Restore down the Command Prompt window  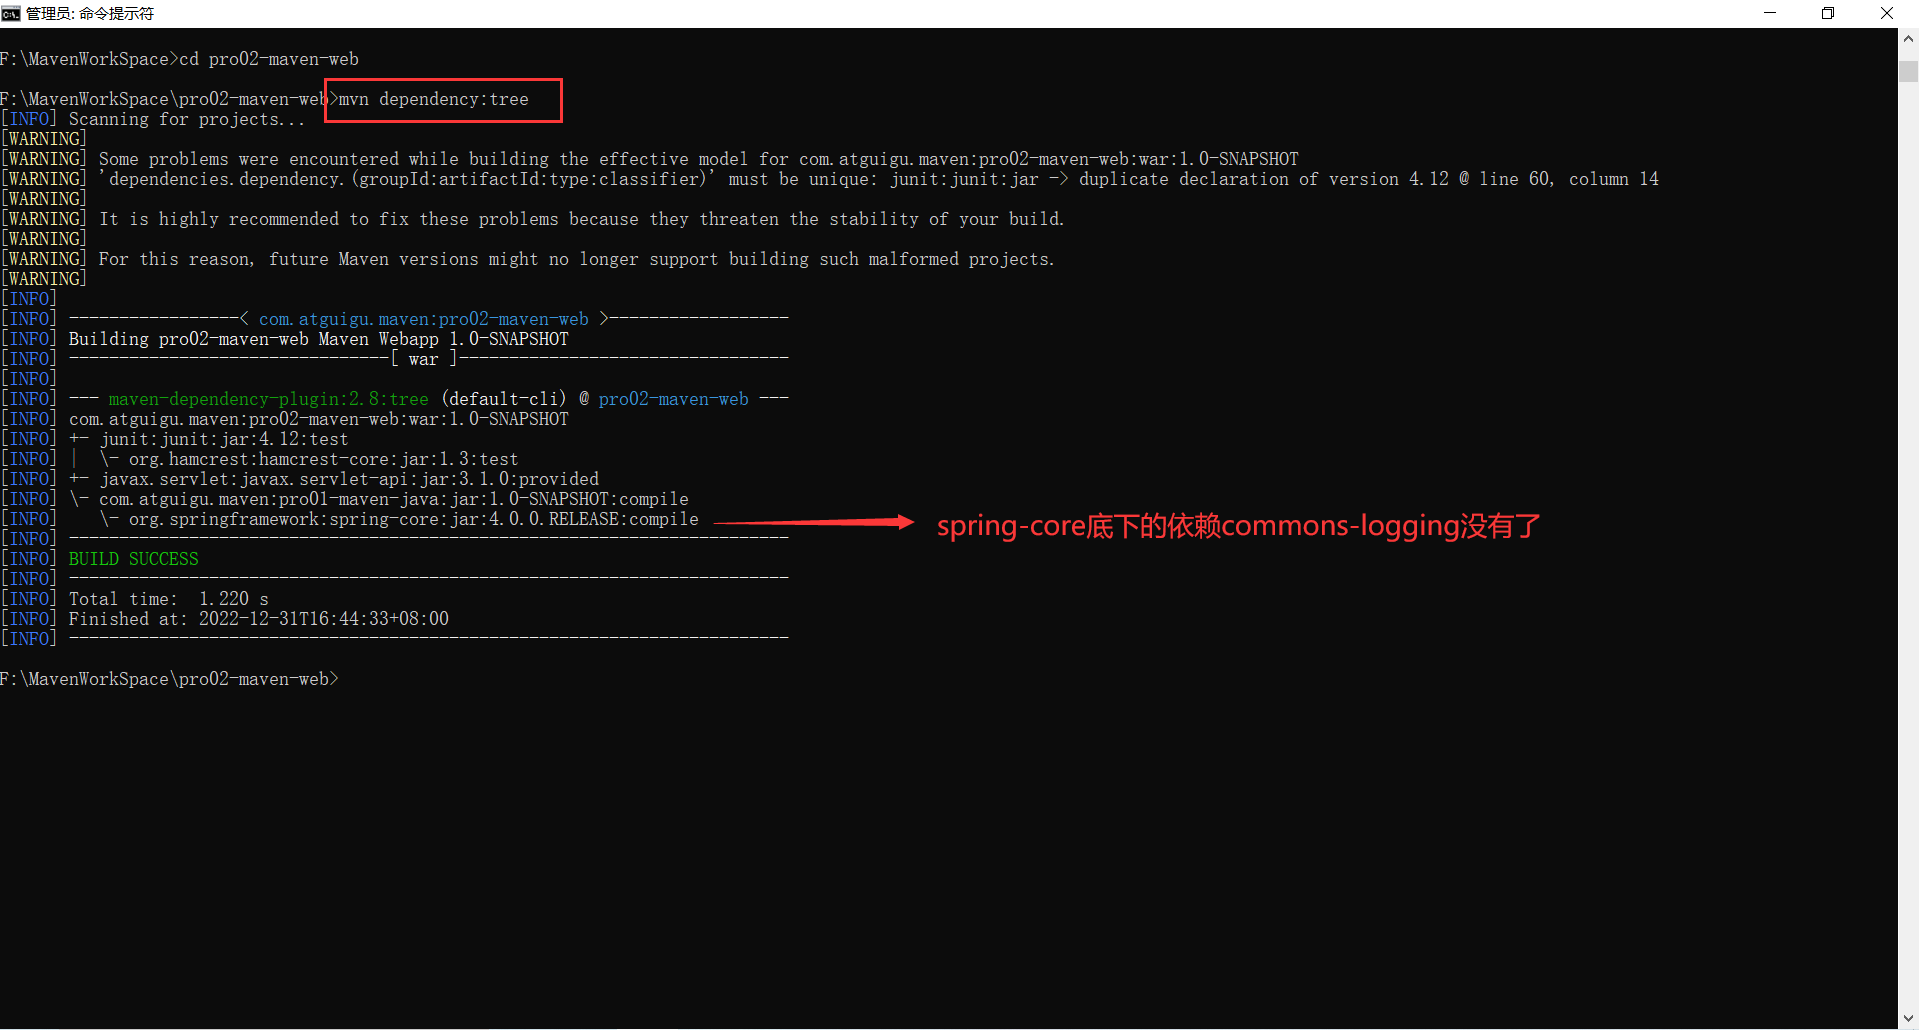(x=1828, y=13)
